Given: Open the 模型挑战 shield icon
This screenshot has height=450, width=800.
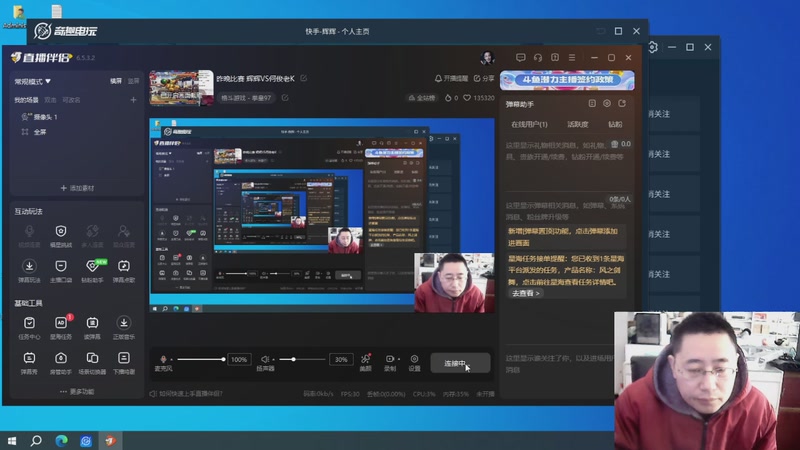Looking at the screenshot, I should click(x=61, y=236).
